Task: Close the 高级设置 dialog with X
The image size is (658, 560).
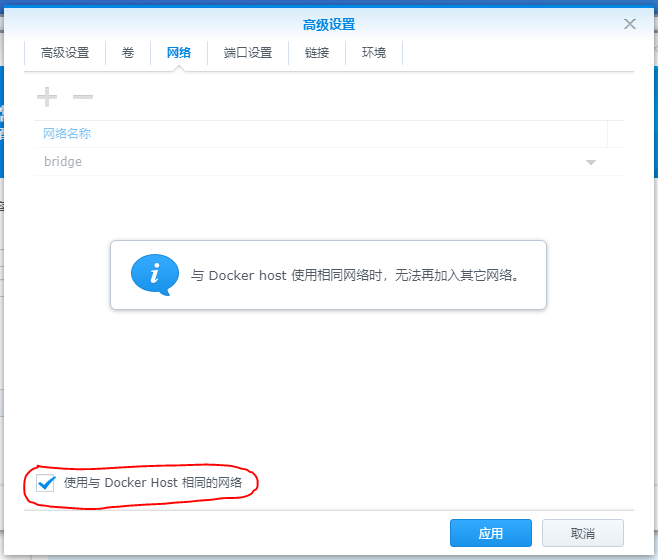Action: coord(630,24)
